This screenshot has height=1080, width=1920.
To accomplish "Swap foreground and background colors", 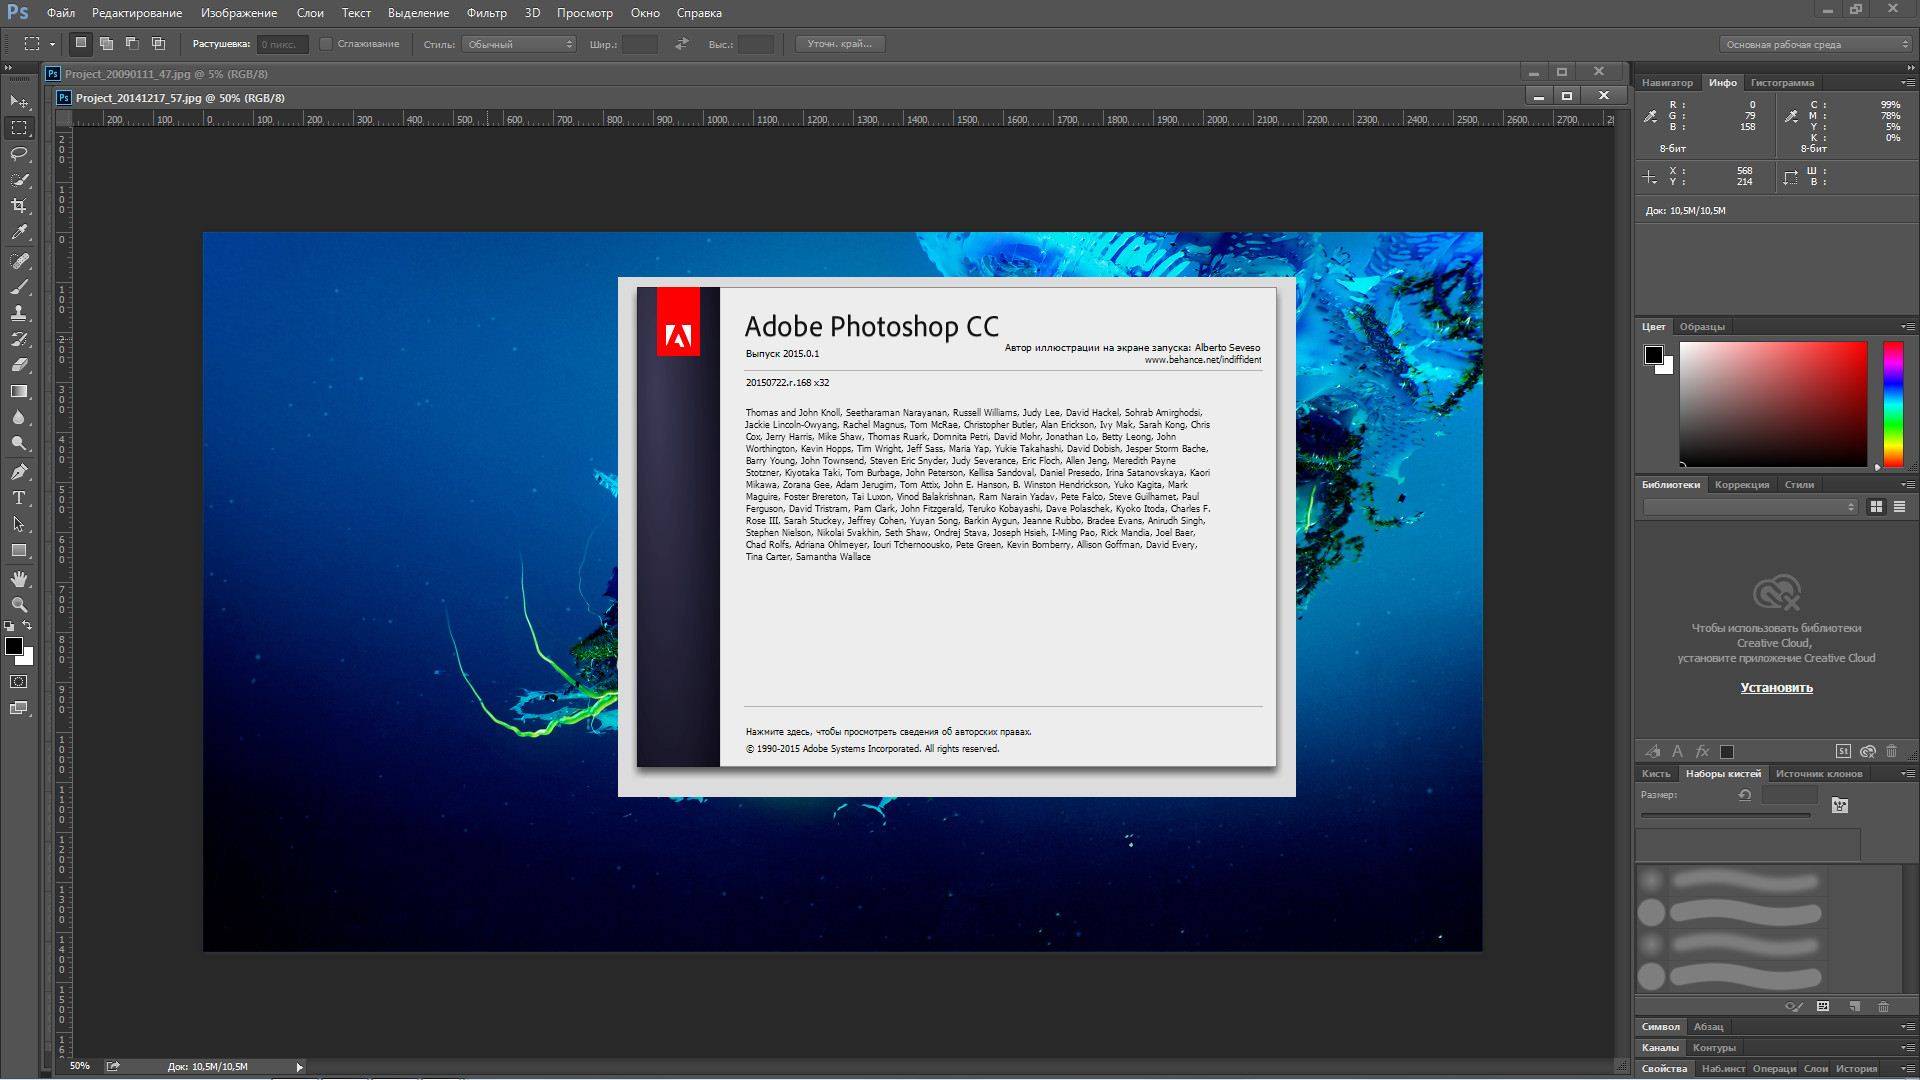I will (28, 626).
